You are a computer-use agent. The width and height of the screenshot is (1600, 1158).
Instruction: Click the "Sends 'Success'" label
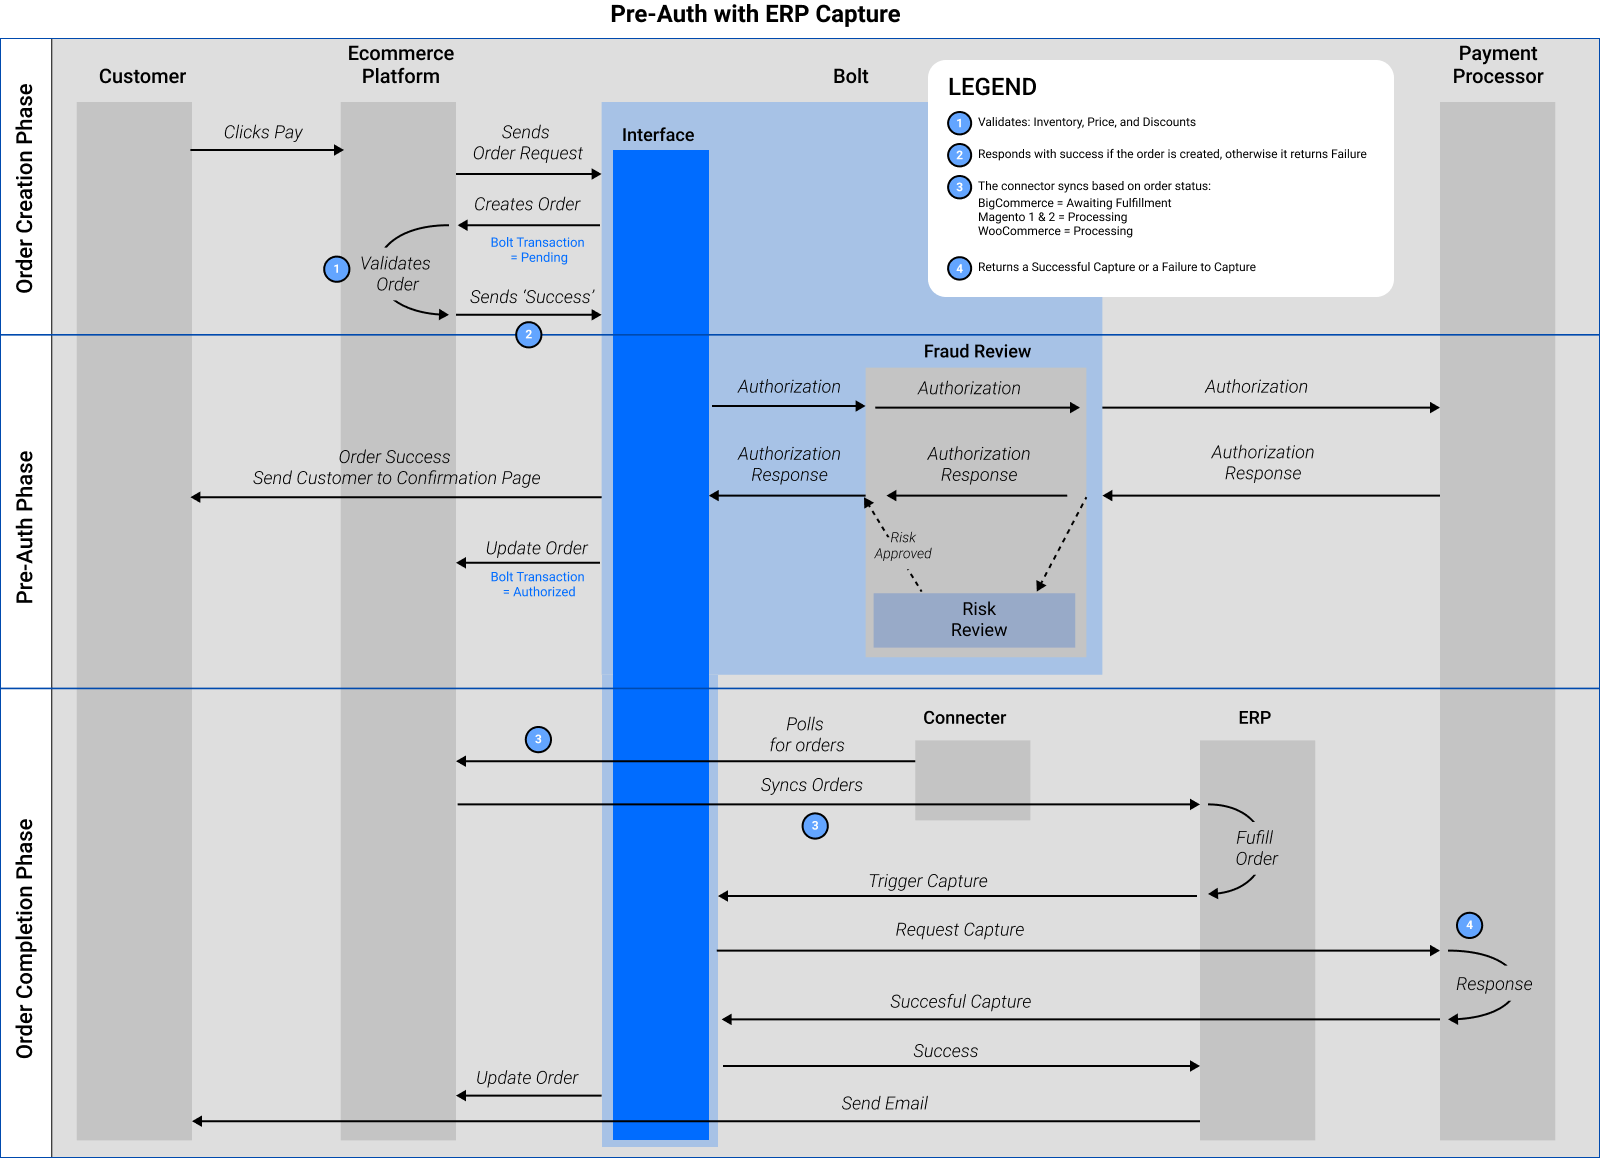[532, 297]
